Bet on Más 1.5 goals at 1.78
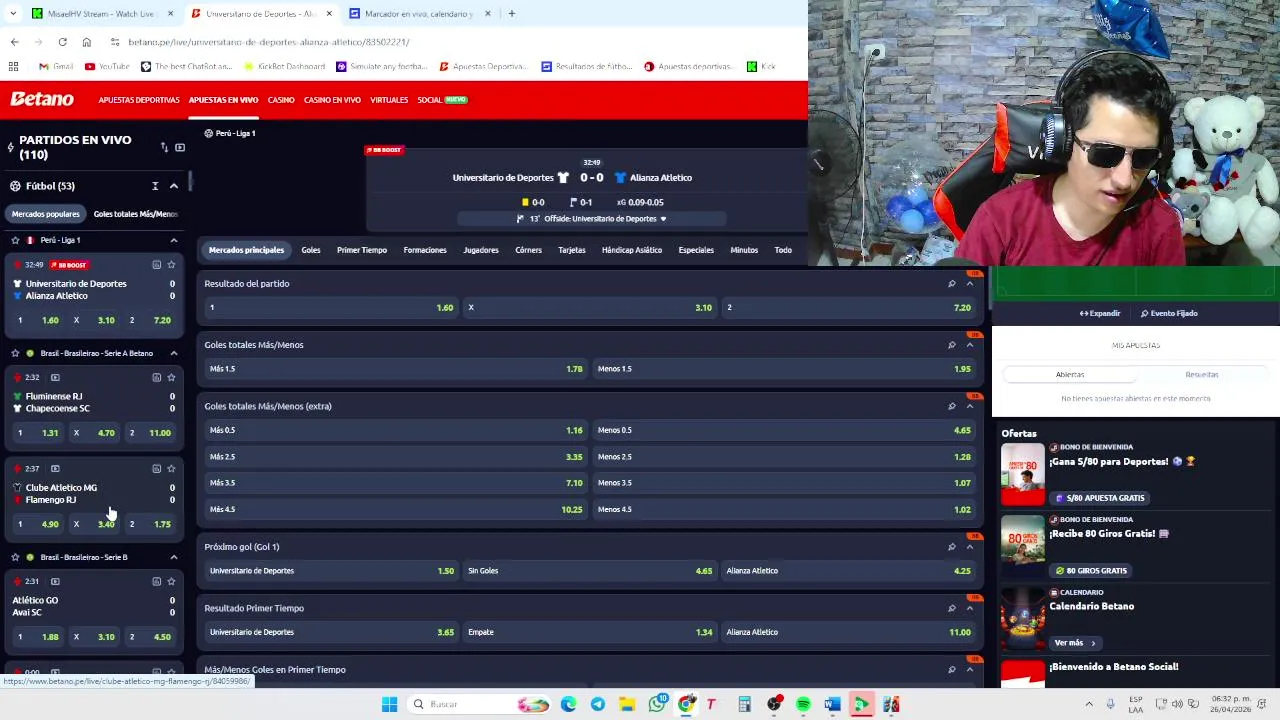 (395, 369)
